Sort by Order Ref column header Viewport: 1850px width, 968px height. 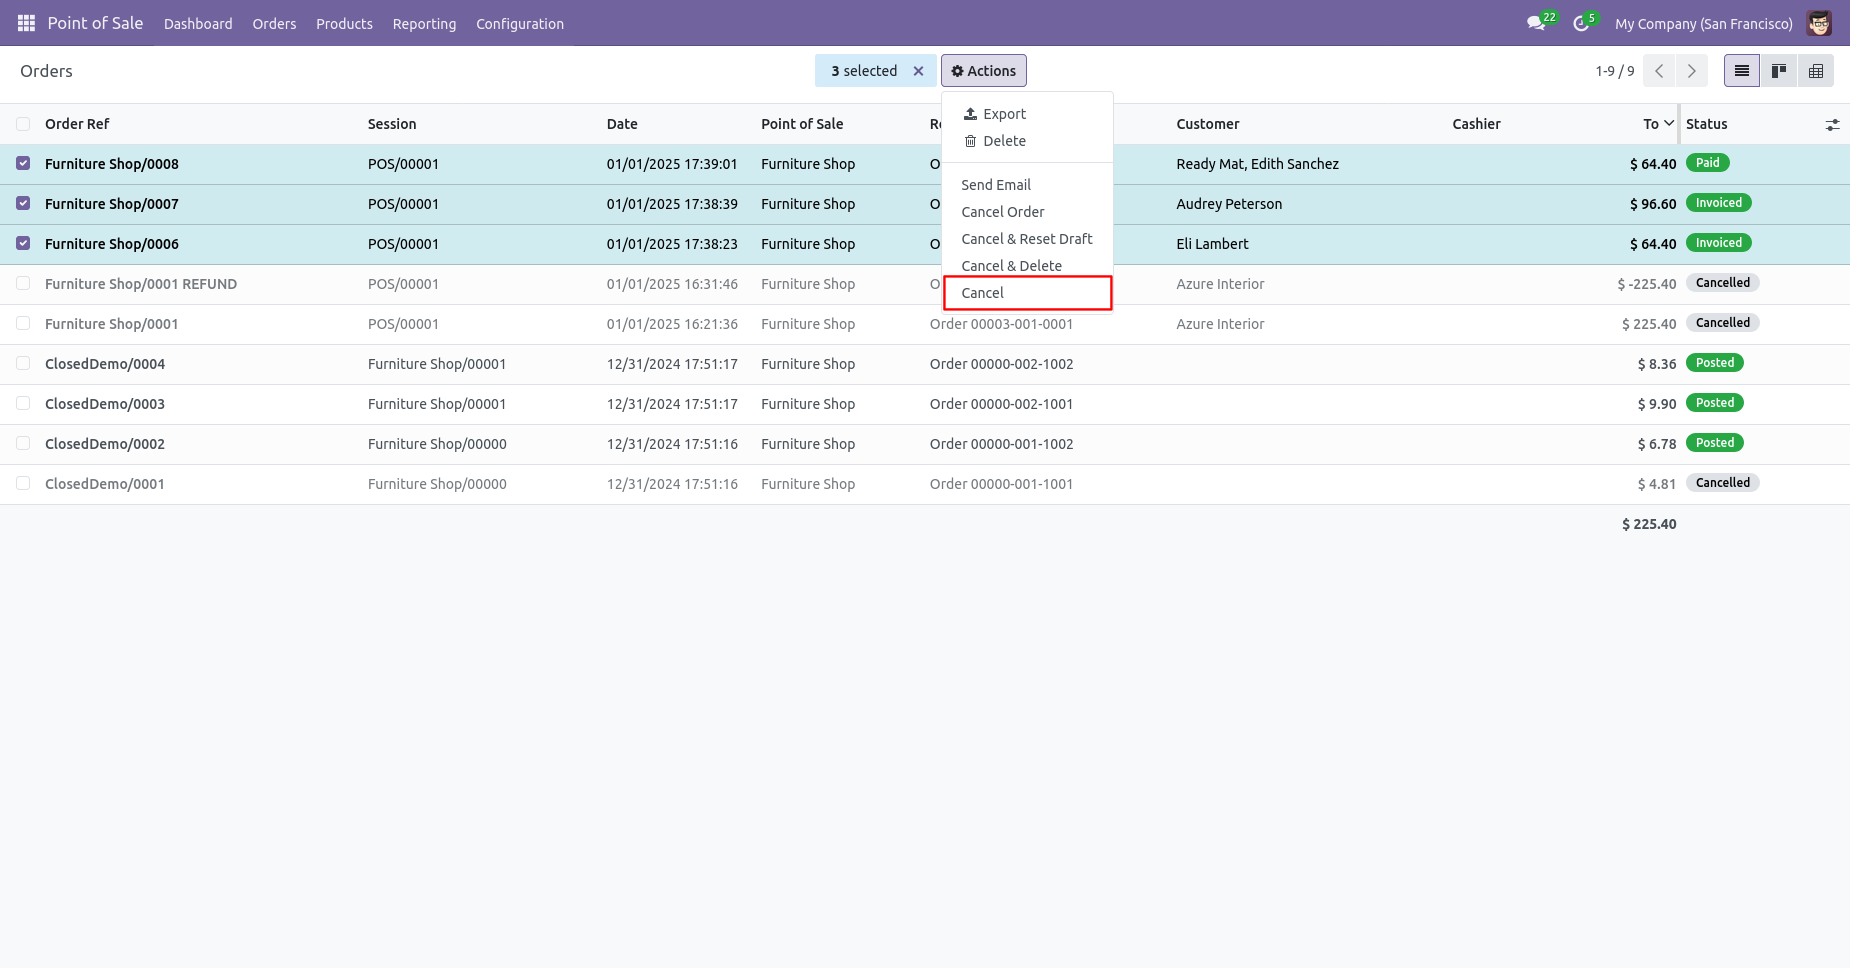tap(77, 124)
